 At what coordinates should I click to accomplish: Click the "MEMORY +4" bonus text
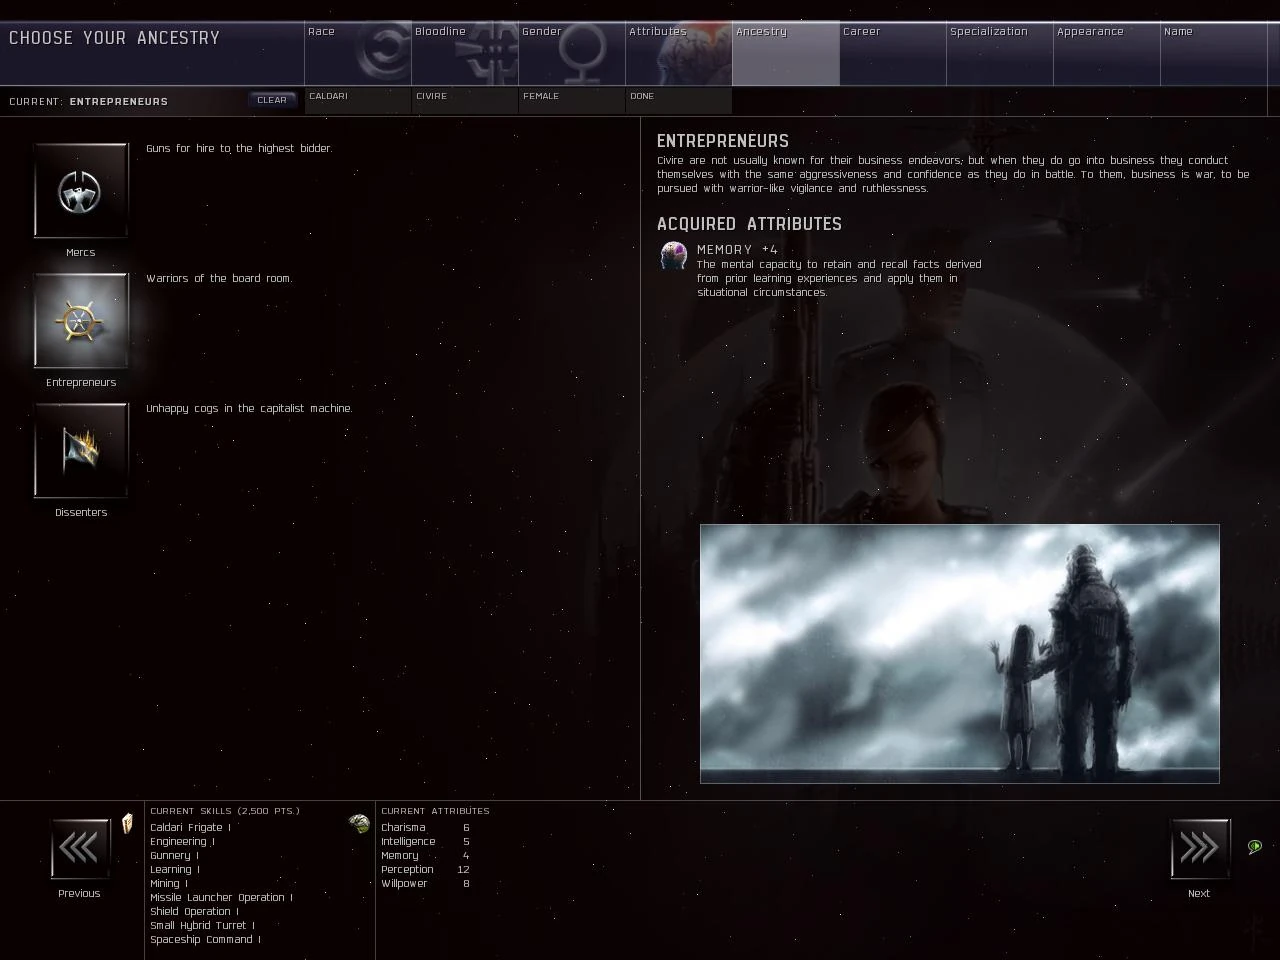click(x=737, y=249)
